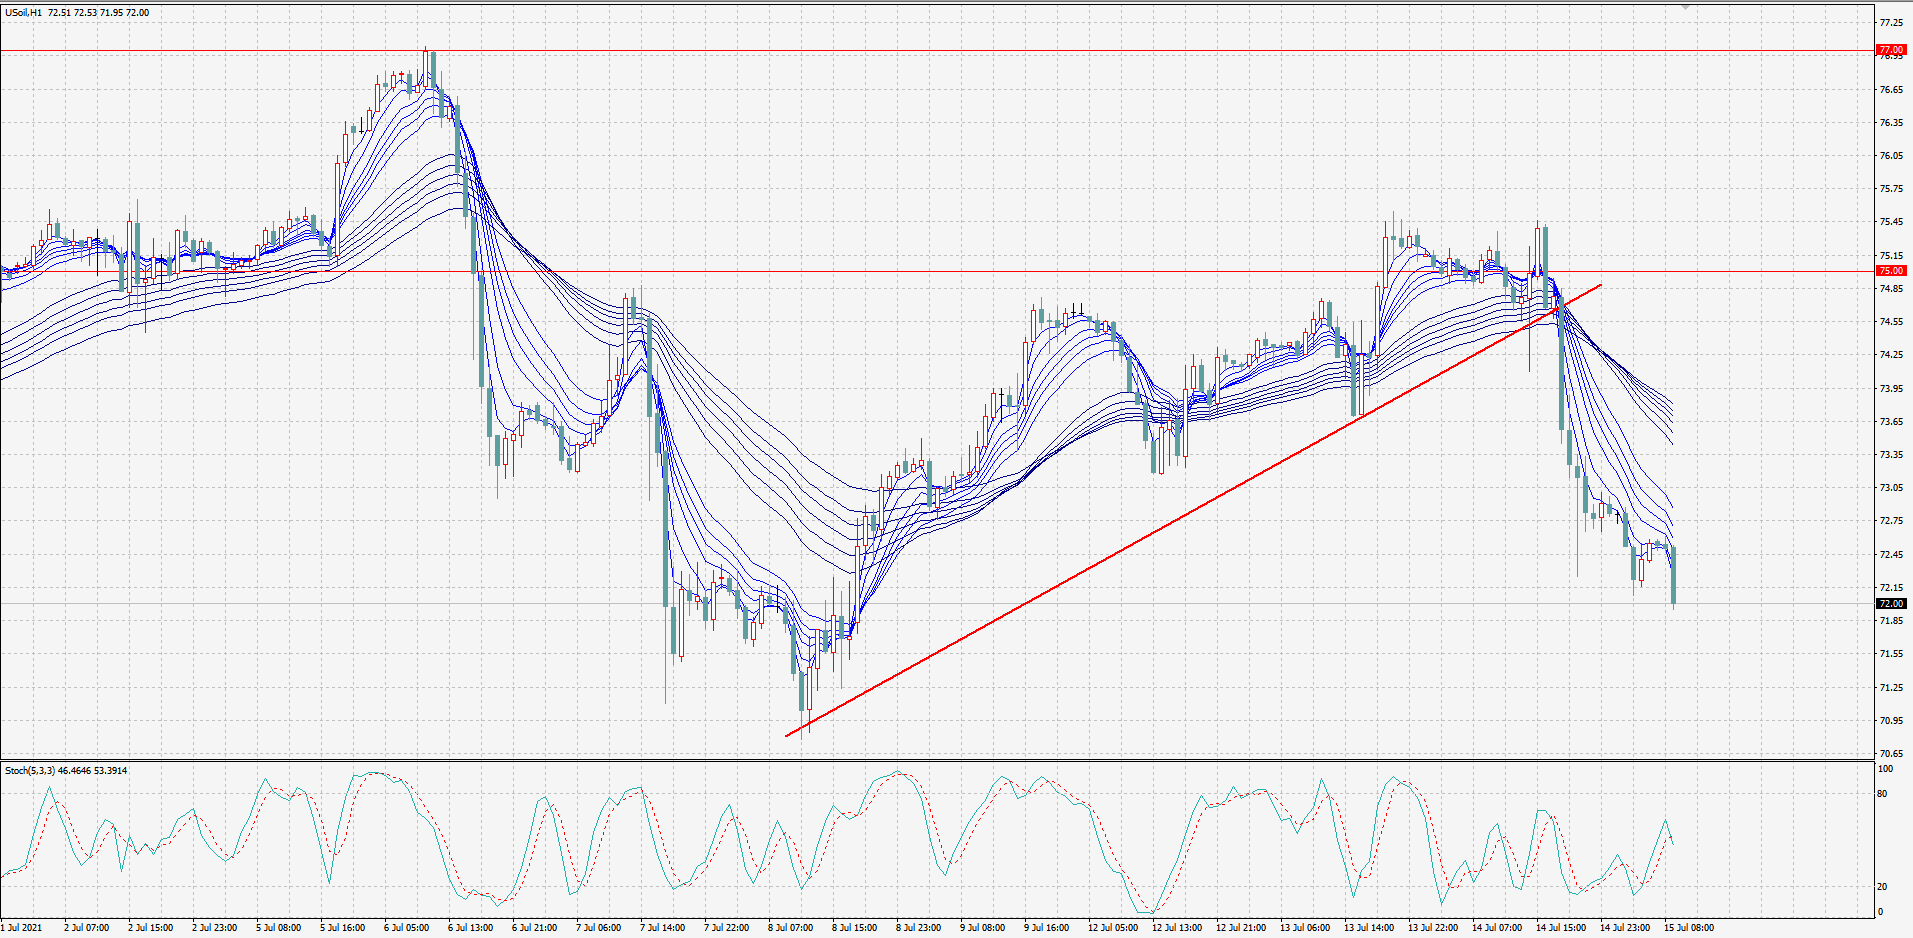The width and height of the screenshot is (1913, 938).
Task: Click the gray horizontal line at 75.00
Action: pyautogui.click(x=937, y=271)
